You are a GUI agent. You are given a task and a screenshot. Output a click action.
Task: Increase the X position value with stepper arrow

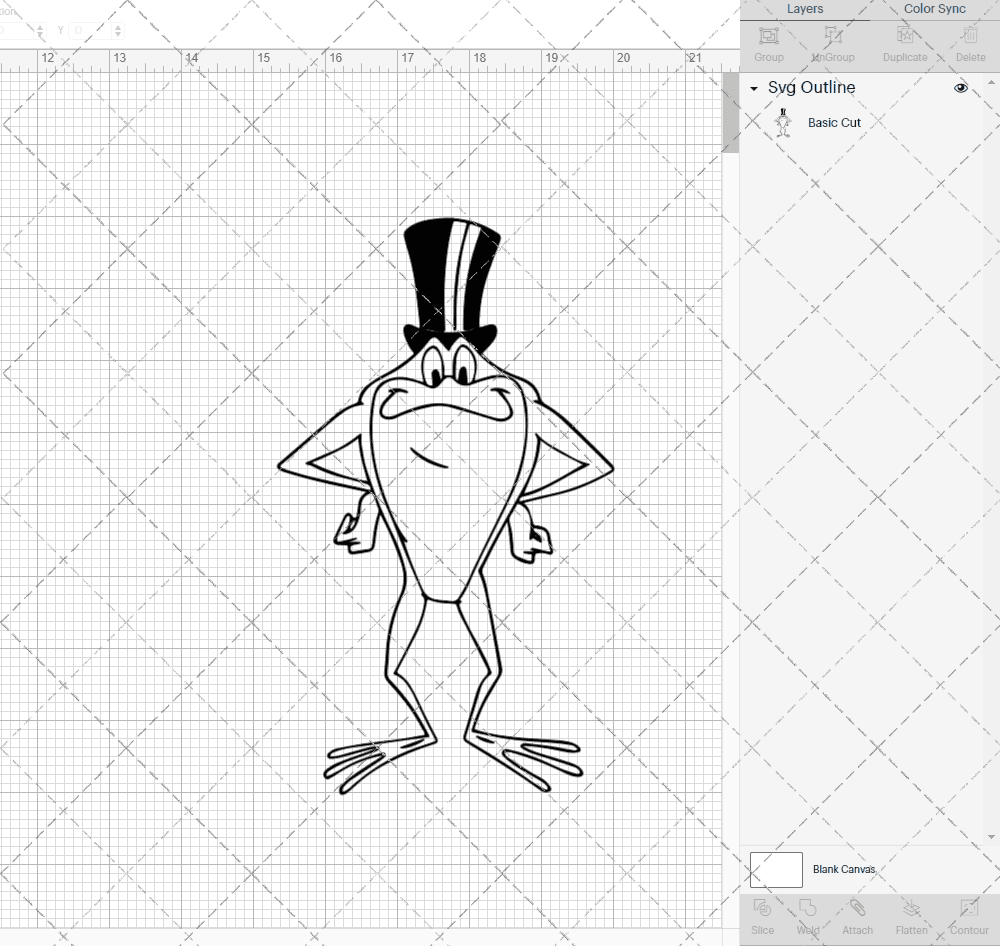pyautogui.click(x=40, y=25)
